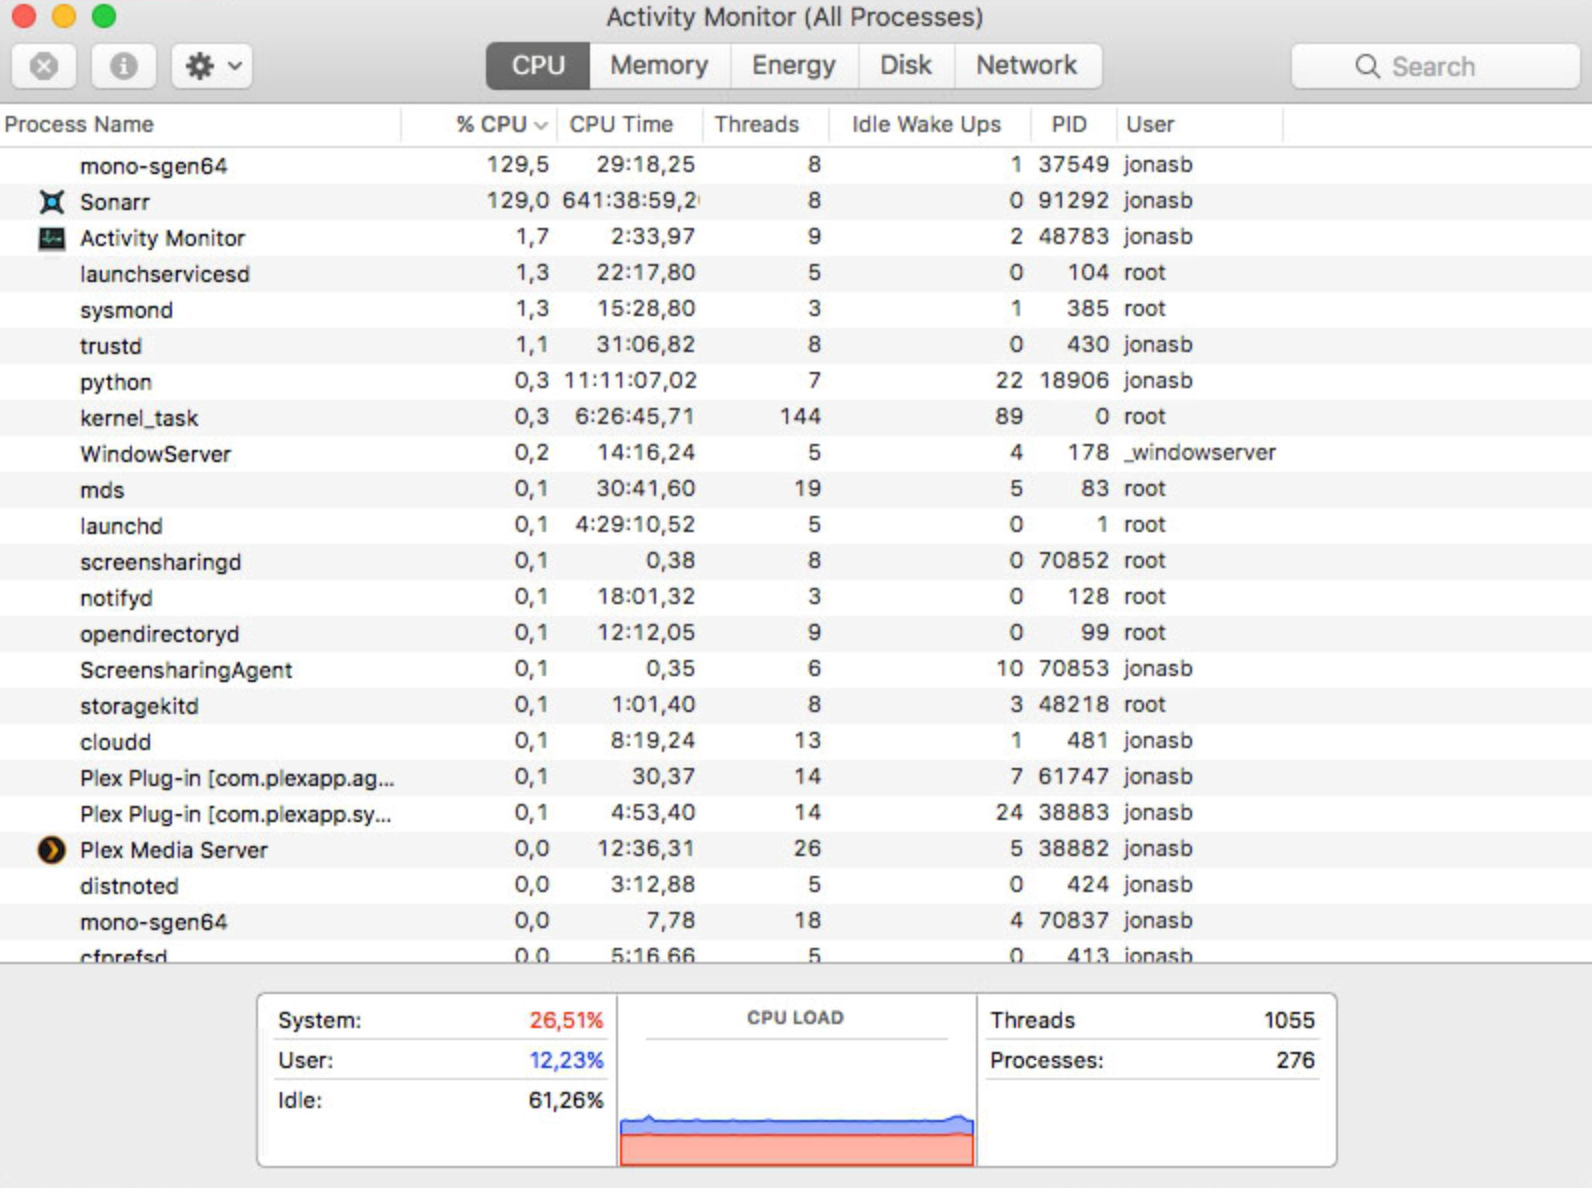The height and width of the screenshot is (1188, 1592).
Task: Switch to the CPU tab
Action: (x=538, y=66)
